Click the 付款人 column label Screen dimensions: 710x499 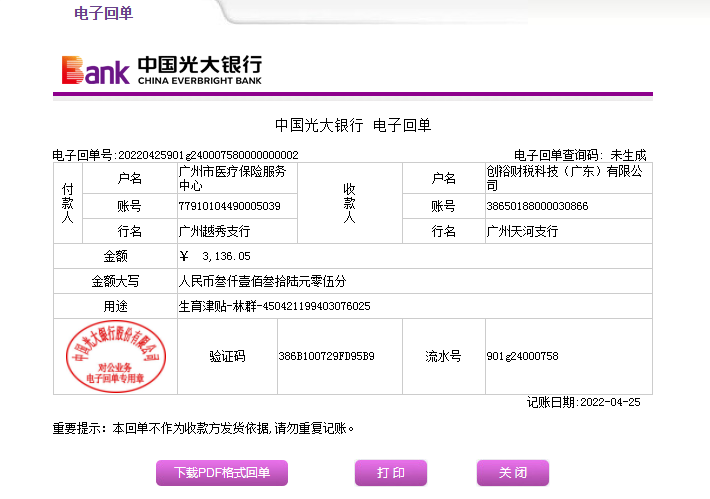click(67, 203)
